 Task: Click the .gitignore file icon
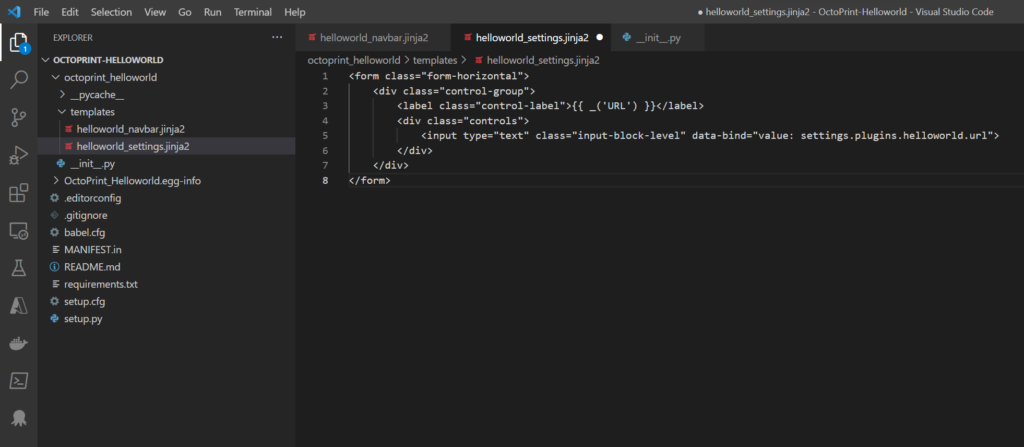tap(55, 215)
